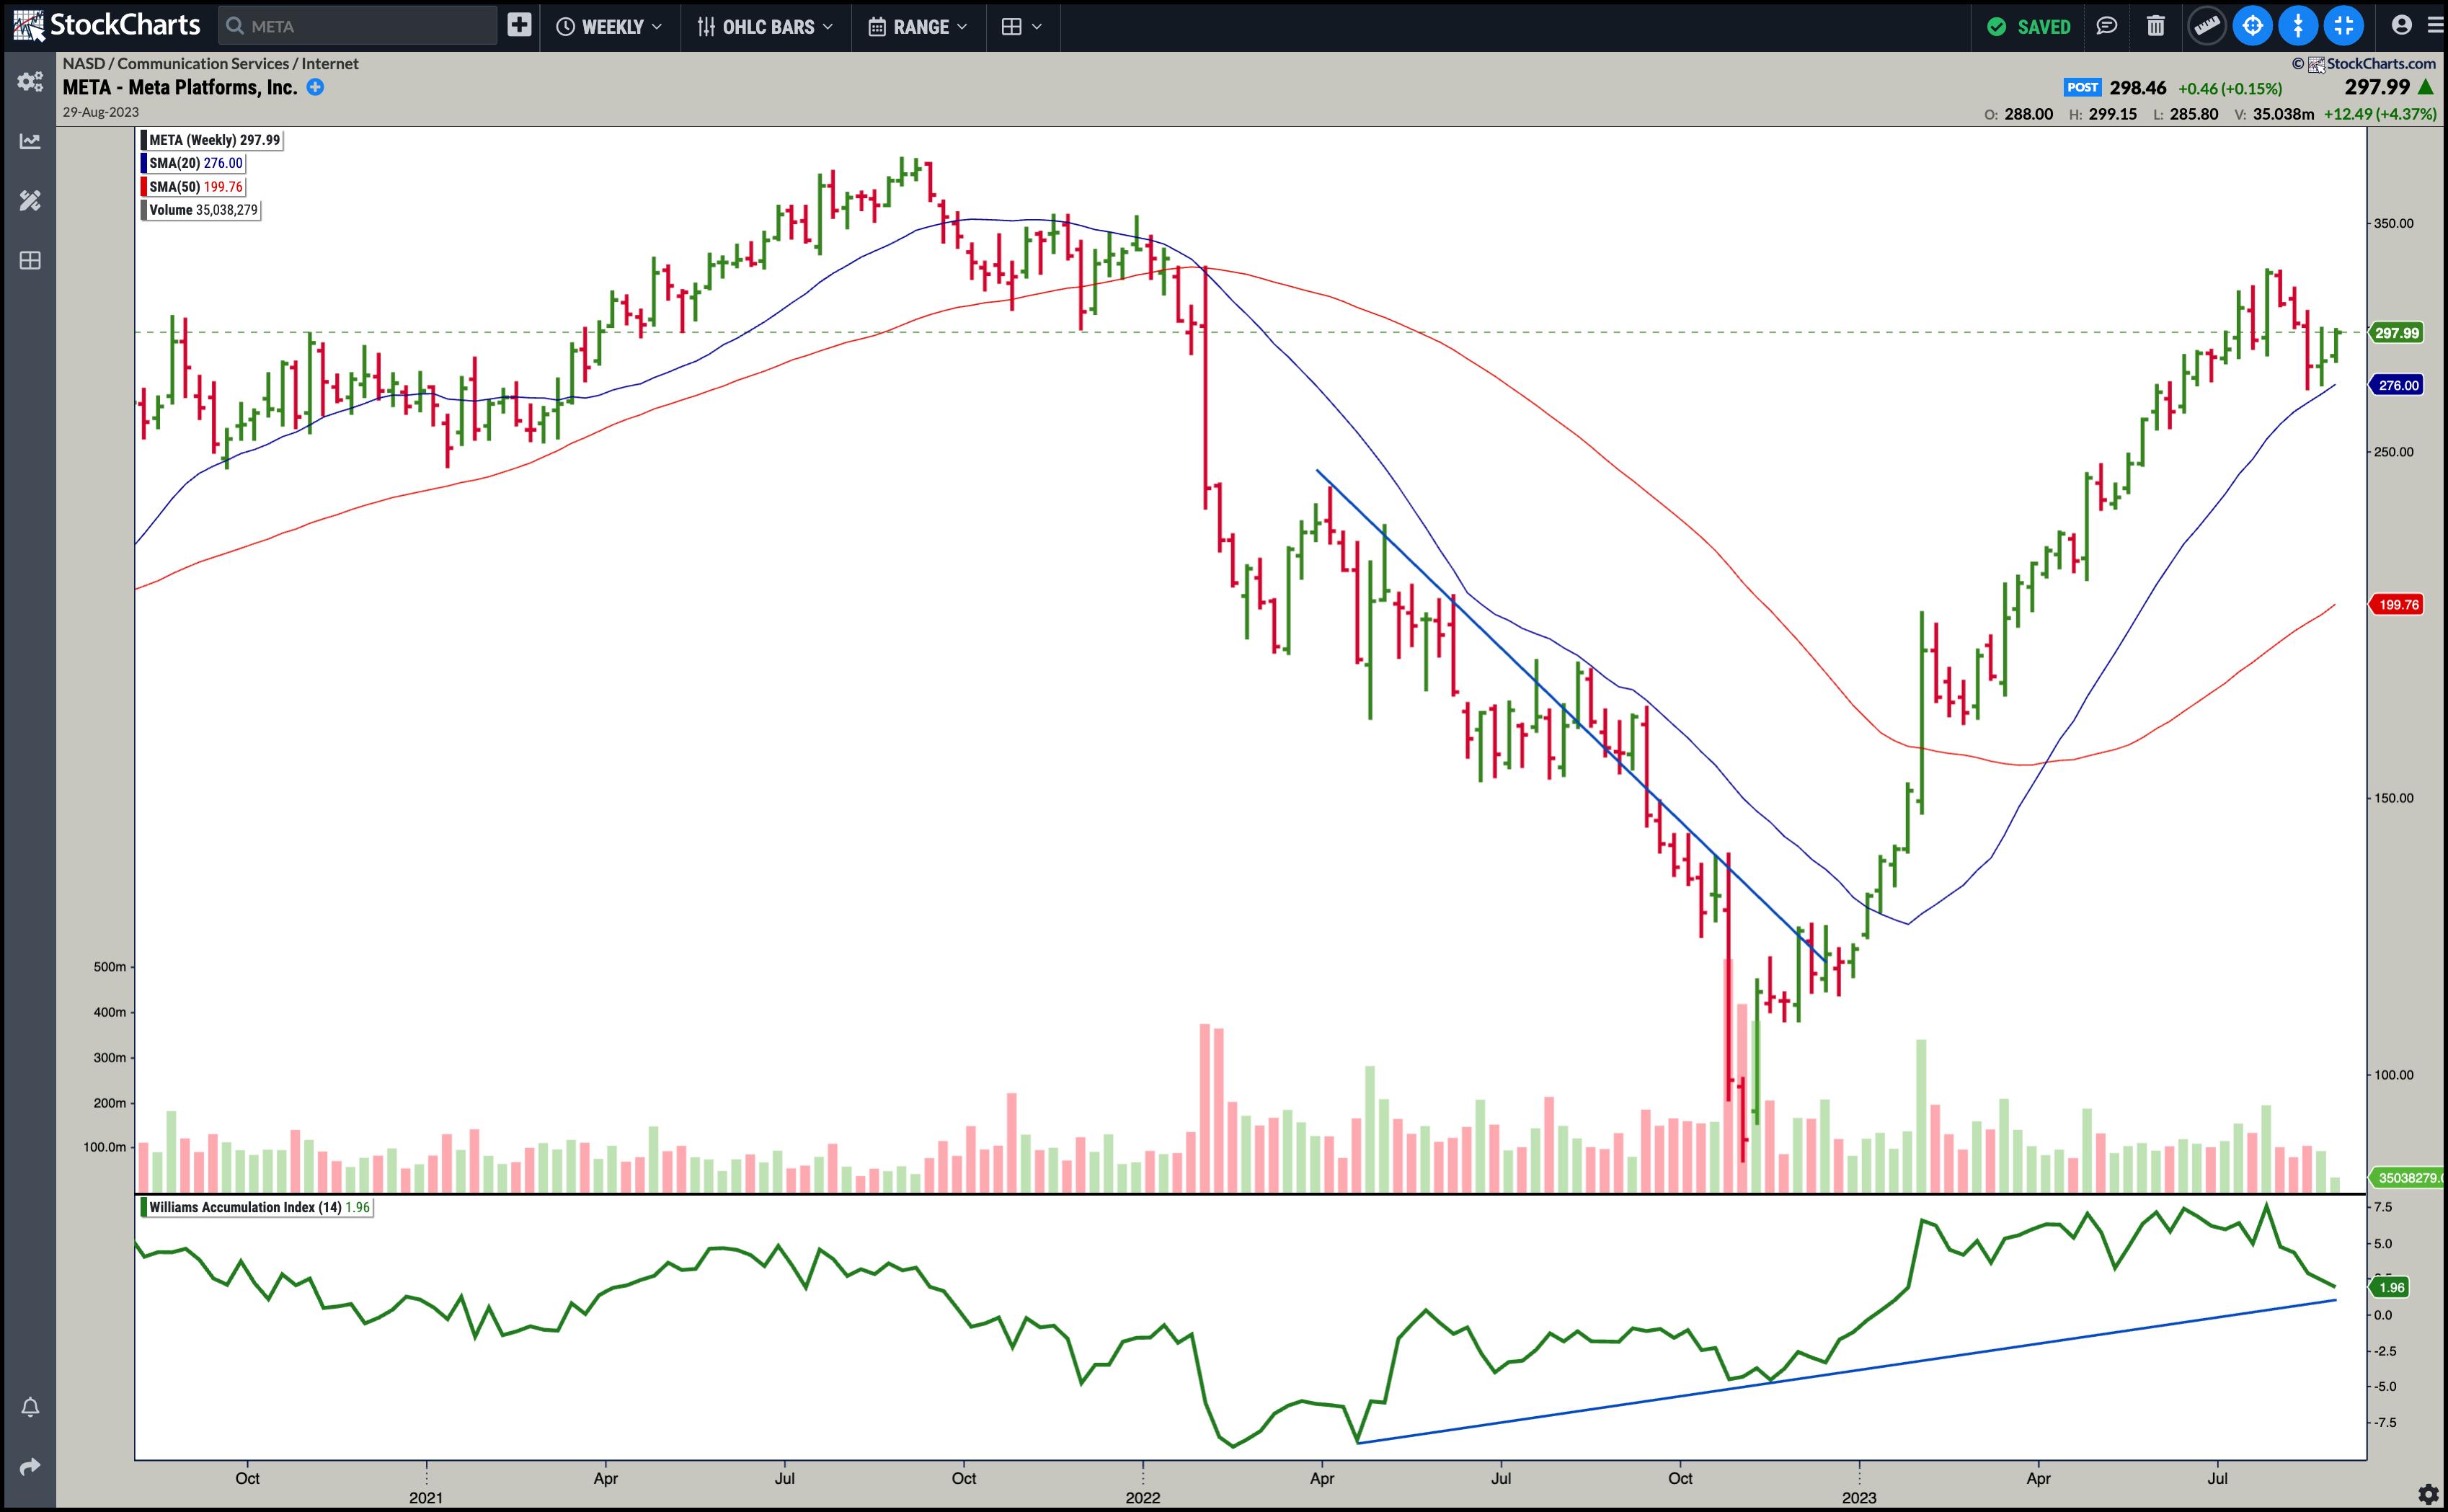Toggle the full-screen collapse arrows button
This screenshot has height=1512, width=2448.
pyautogui.click(x=2344, y=26)
